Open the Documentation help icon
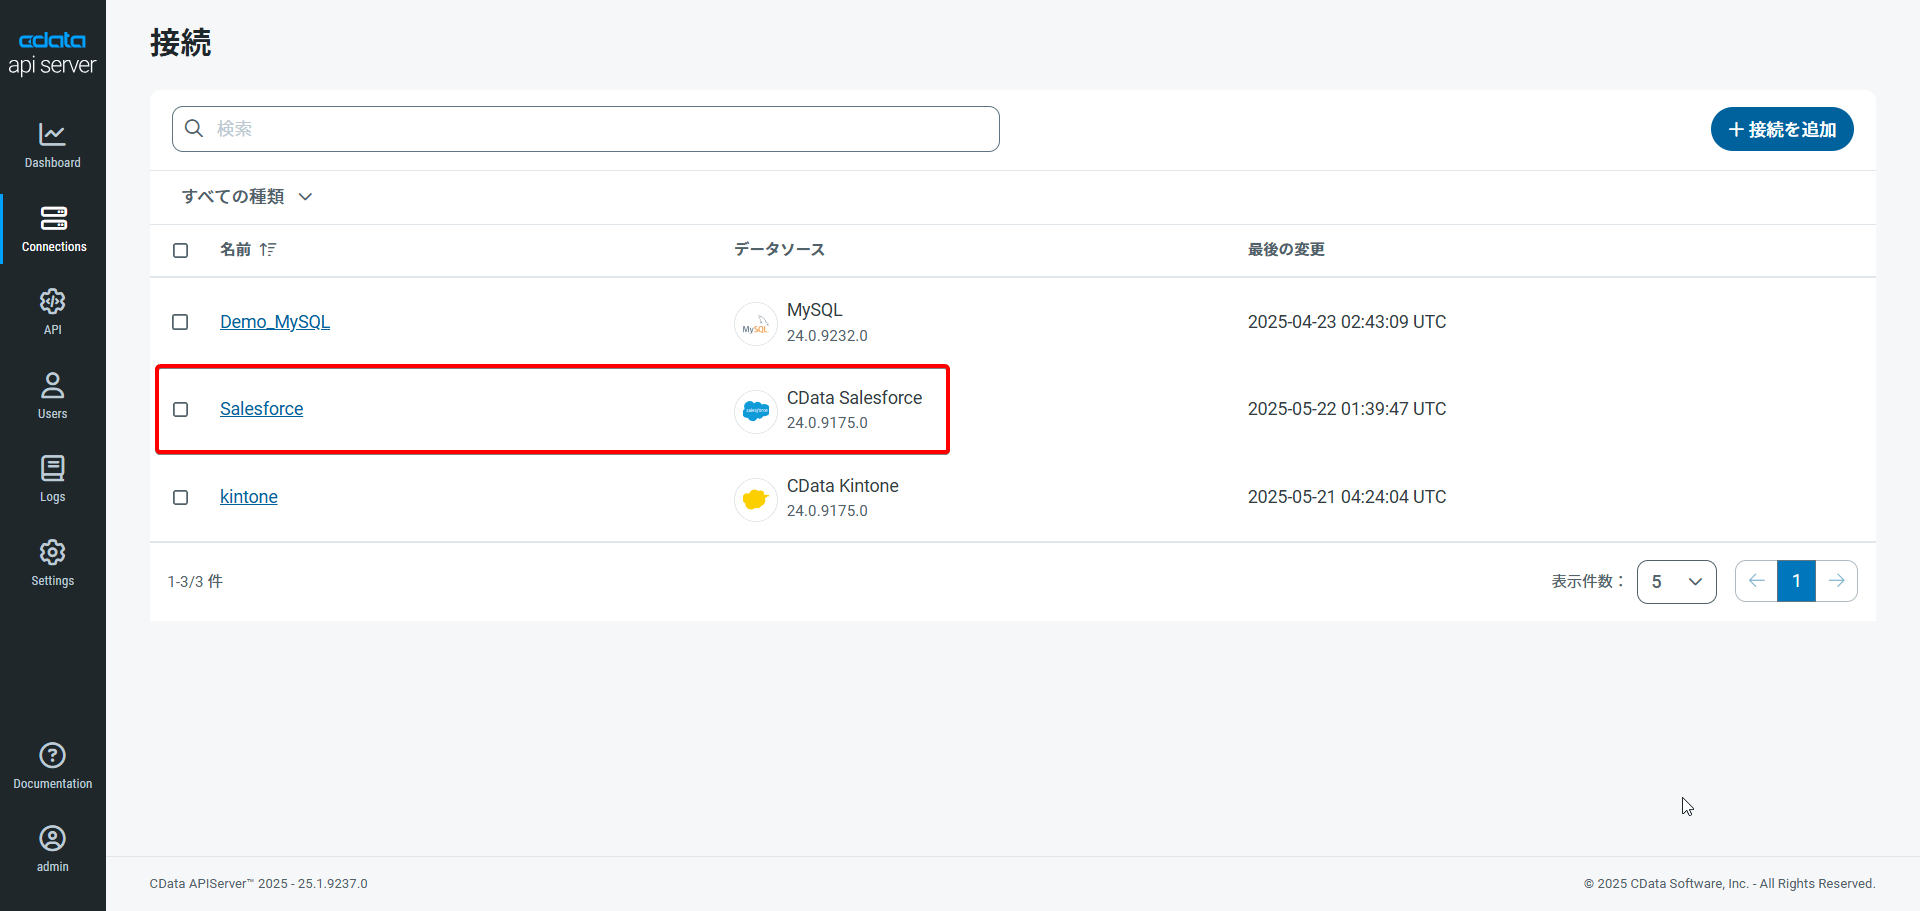The image size is (1920, 911). [x=52, y=755]
